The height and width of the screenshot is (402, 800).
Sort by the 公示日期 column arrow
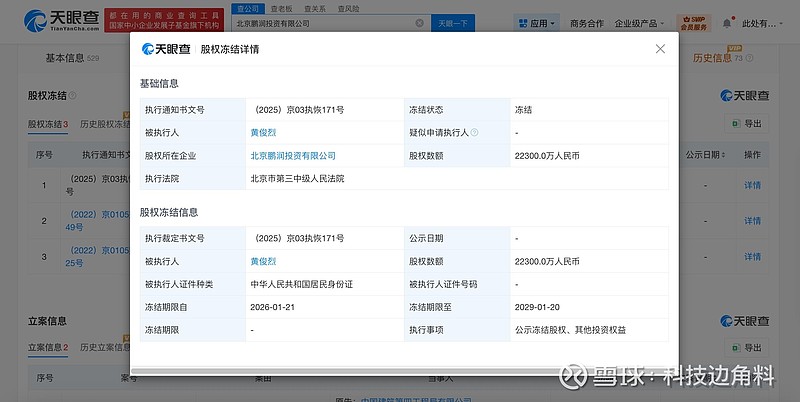(723, 156)
